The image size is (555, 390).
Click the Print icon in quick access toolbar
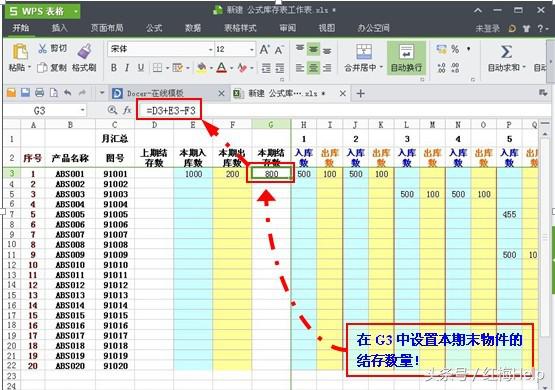coord(40,93)
